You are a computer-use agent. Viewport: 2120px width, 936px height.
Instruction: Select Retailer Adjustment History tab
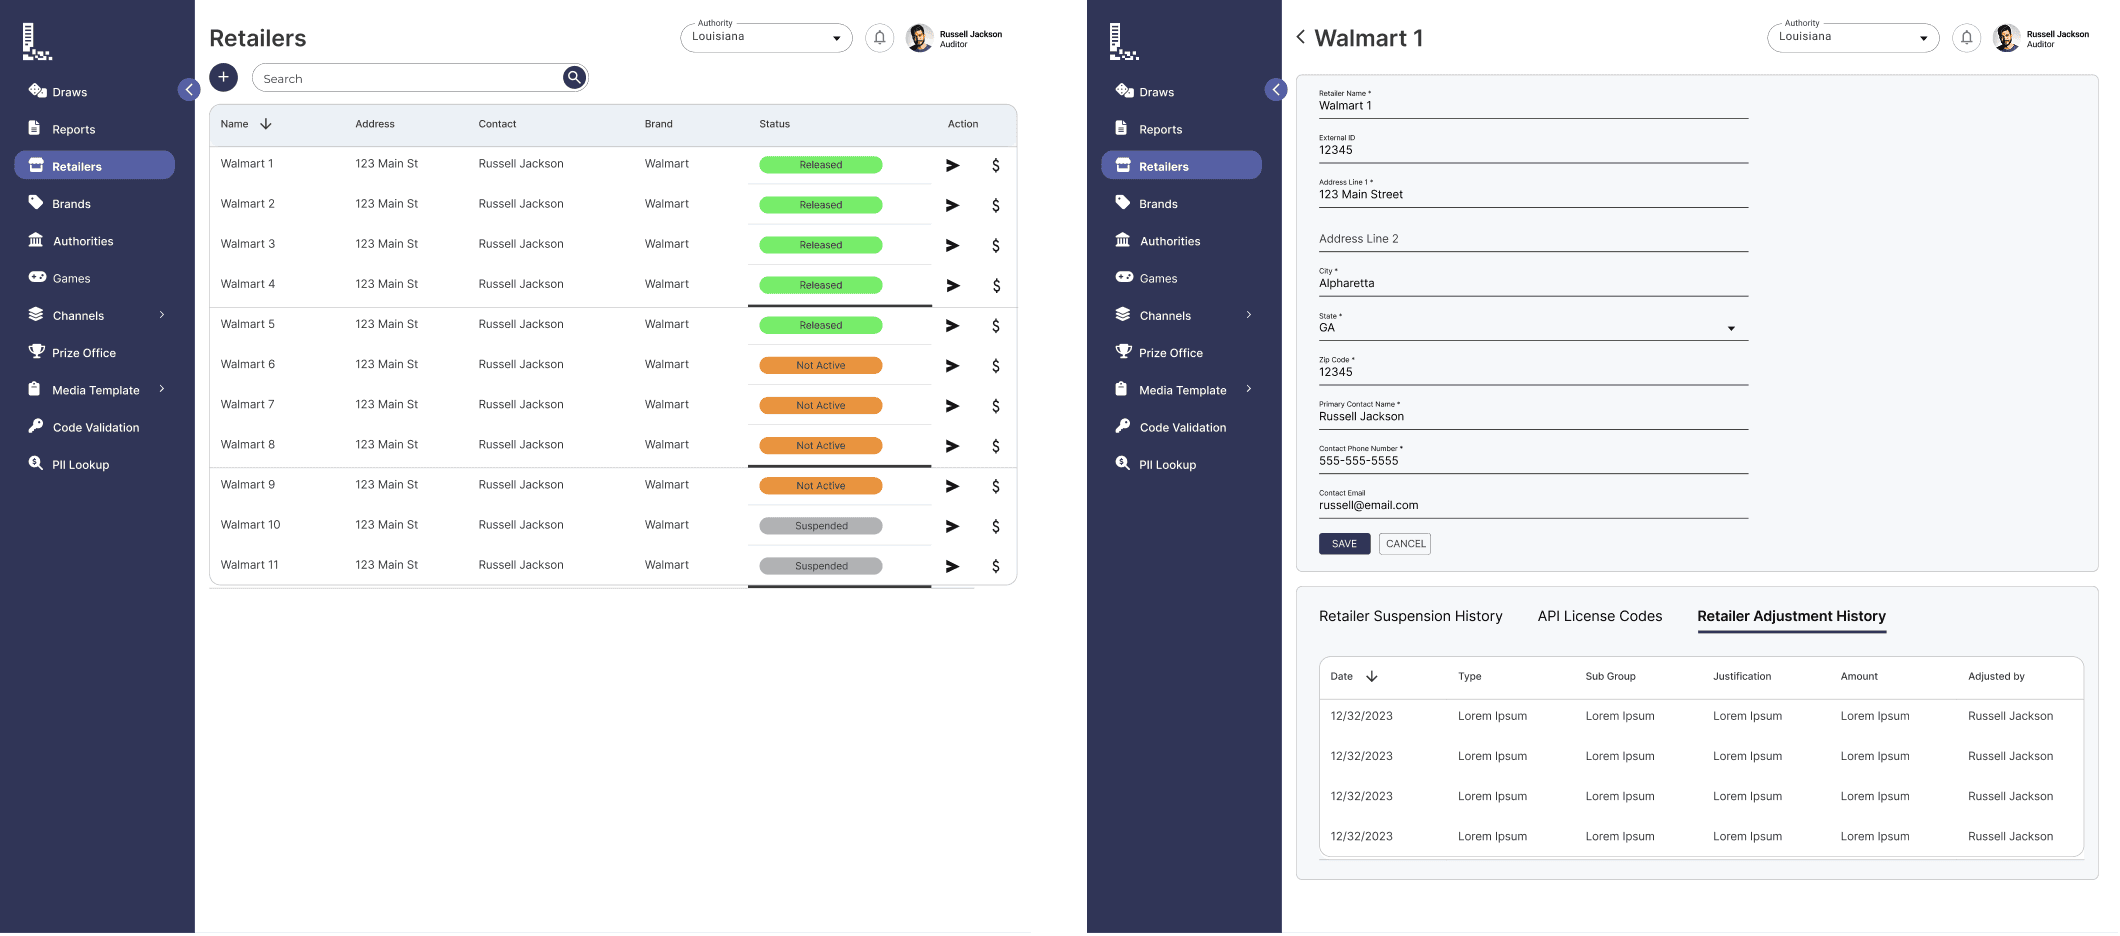pos(1791,616)
